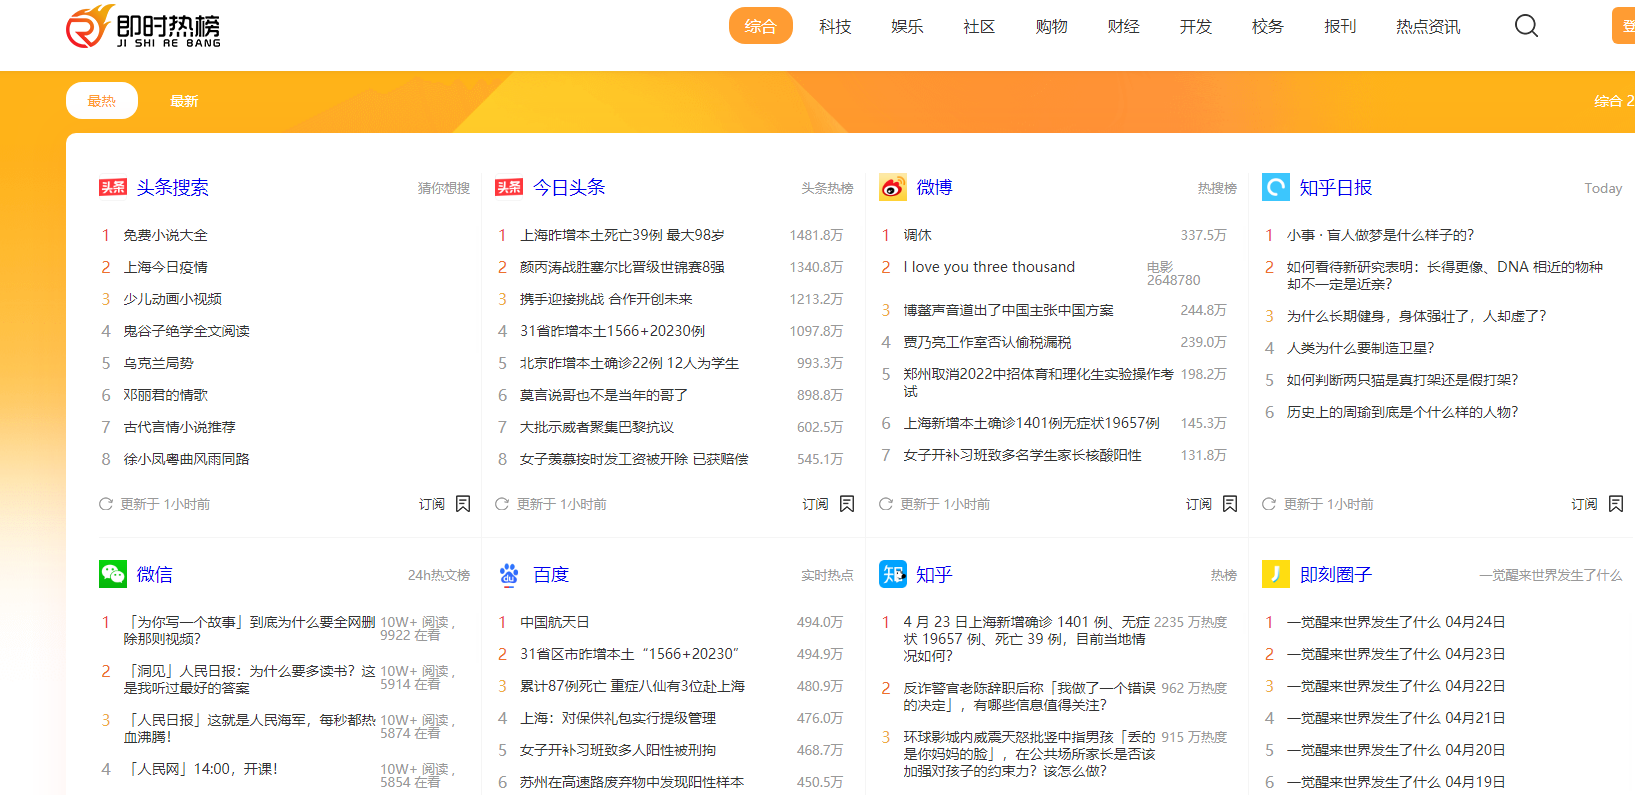1635x795 pixels.
Task: Open 上海:对保供礼包实行提级管理
Action: coord(618,718)
